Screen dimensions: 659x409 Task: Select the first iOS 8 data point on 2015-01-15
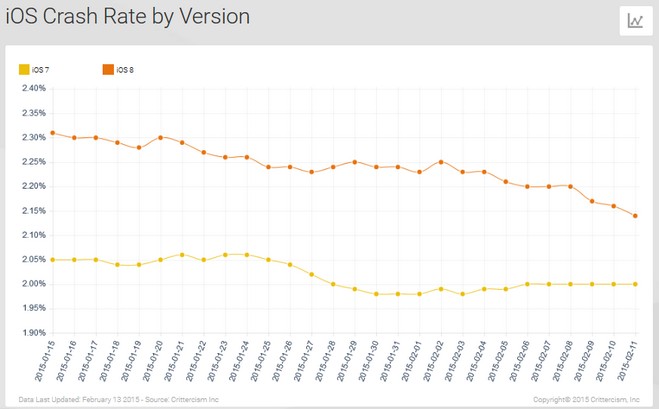tap(51, 132)
